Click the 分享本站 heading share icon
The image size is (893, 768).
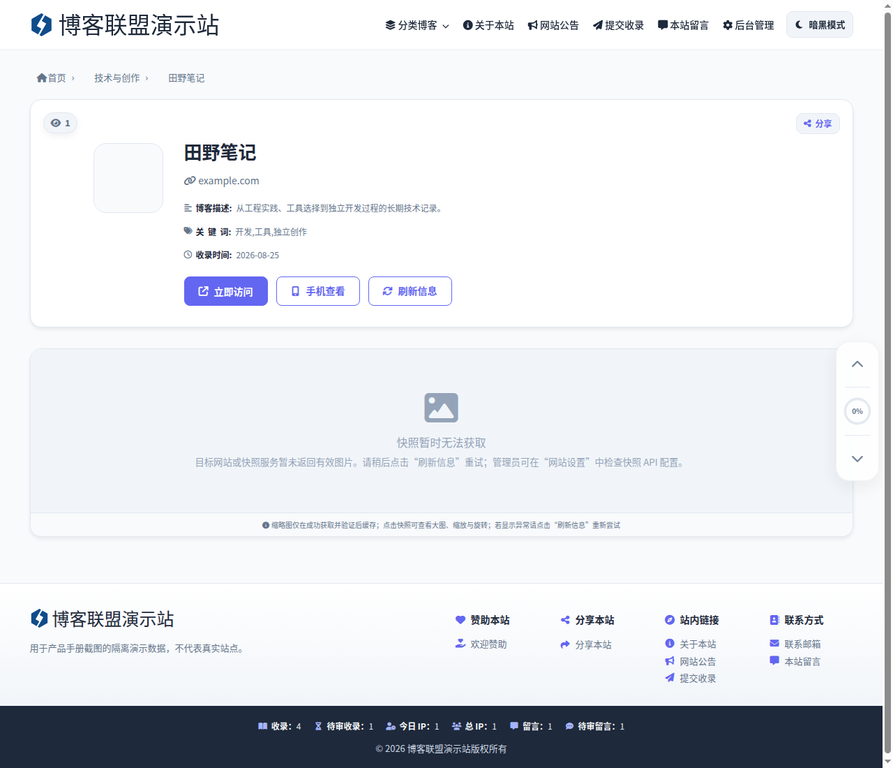click(565, 620)
